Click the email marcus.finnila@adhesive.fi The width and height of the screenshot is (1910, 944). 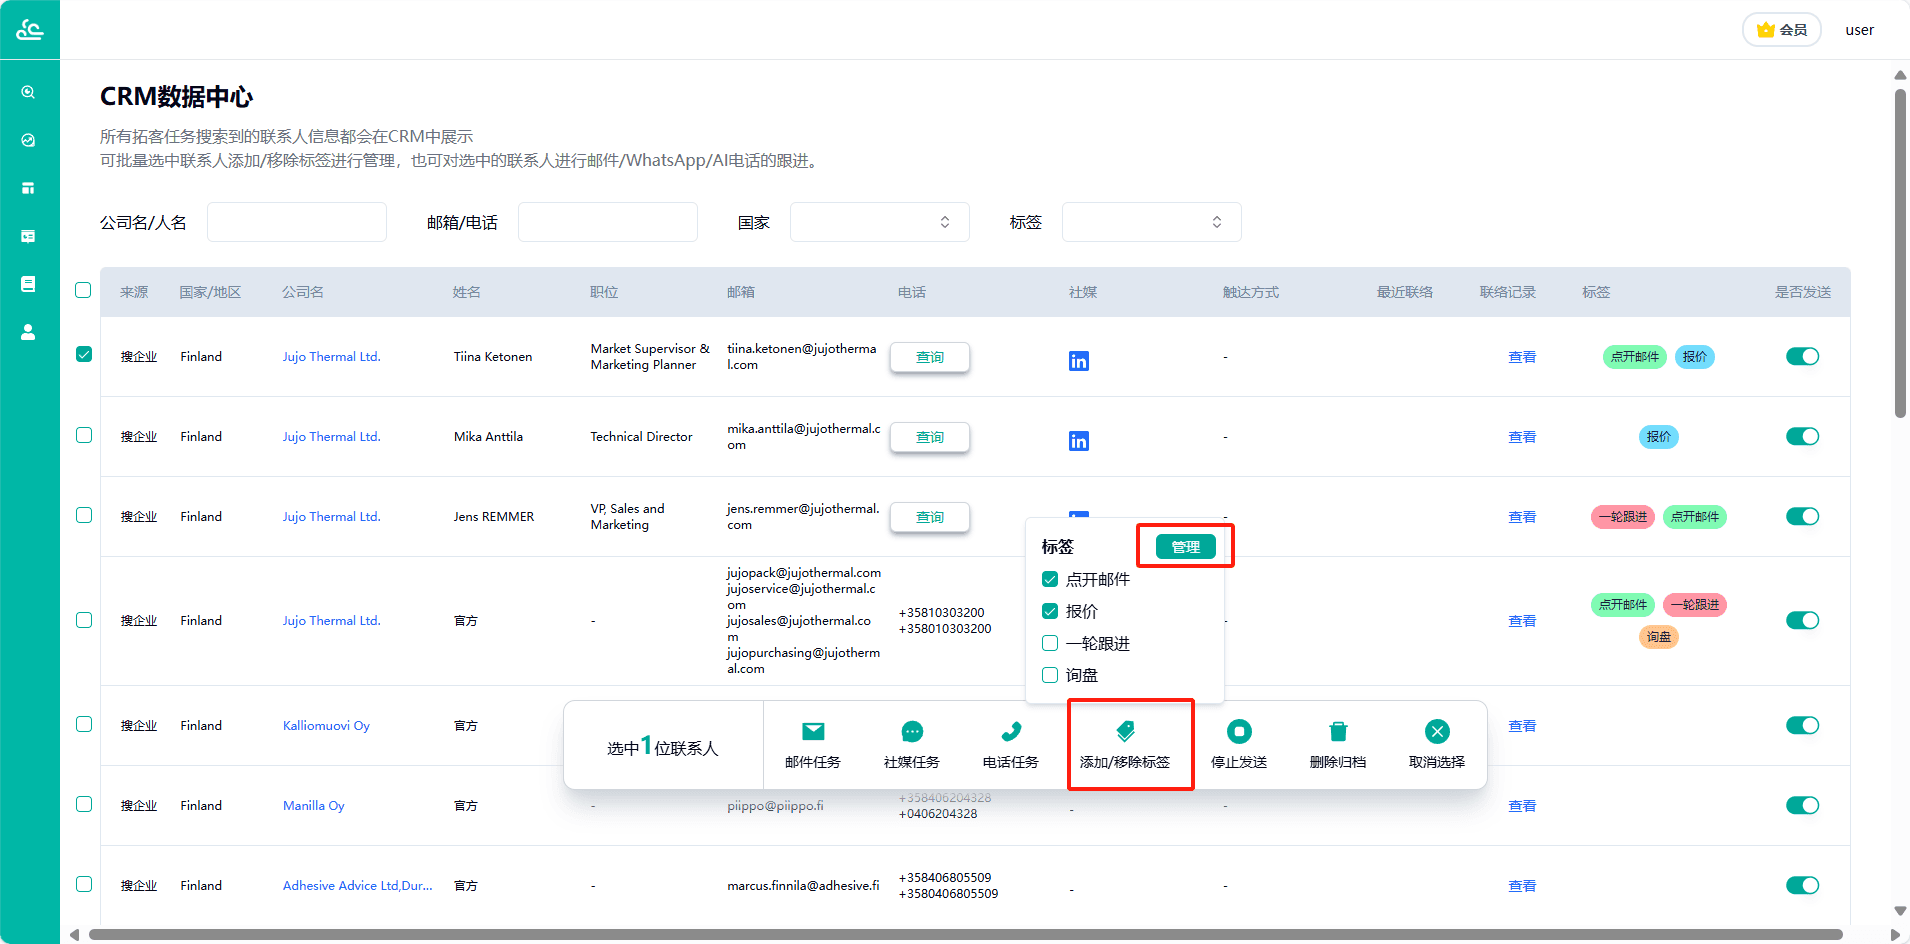(x=803, y=886)
